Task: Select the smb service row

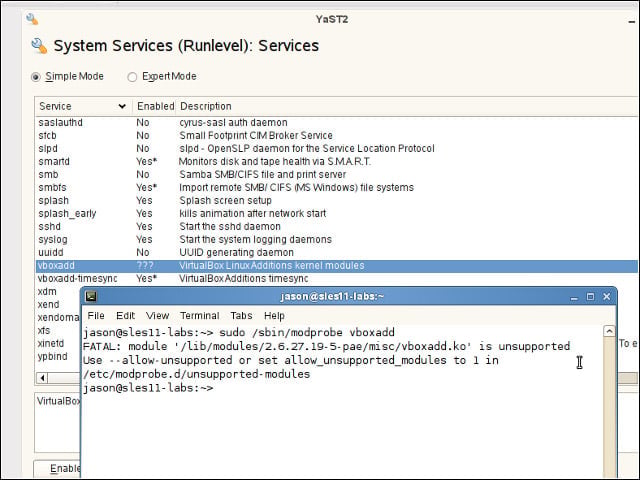Action: [337, 175]
